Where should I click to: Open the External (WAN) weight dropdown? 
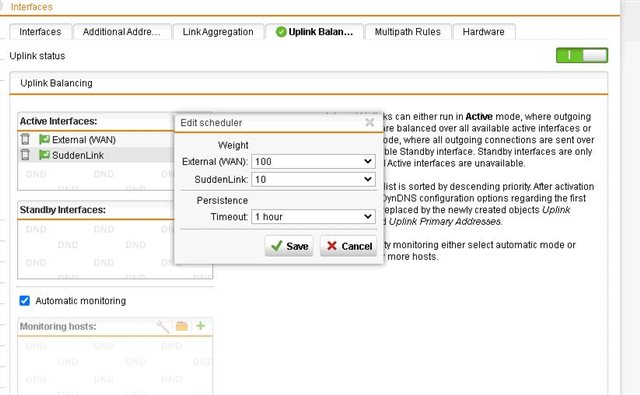(313, 162)
